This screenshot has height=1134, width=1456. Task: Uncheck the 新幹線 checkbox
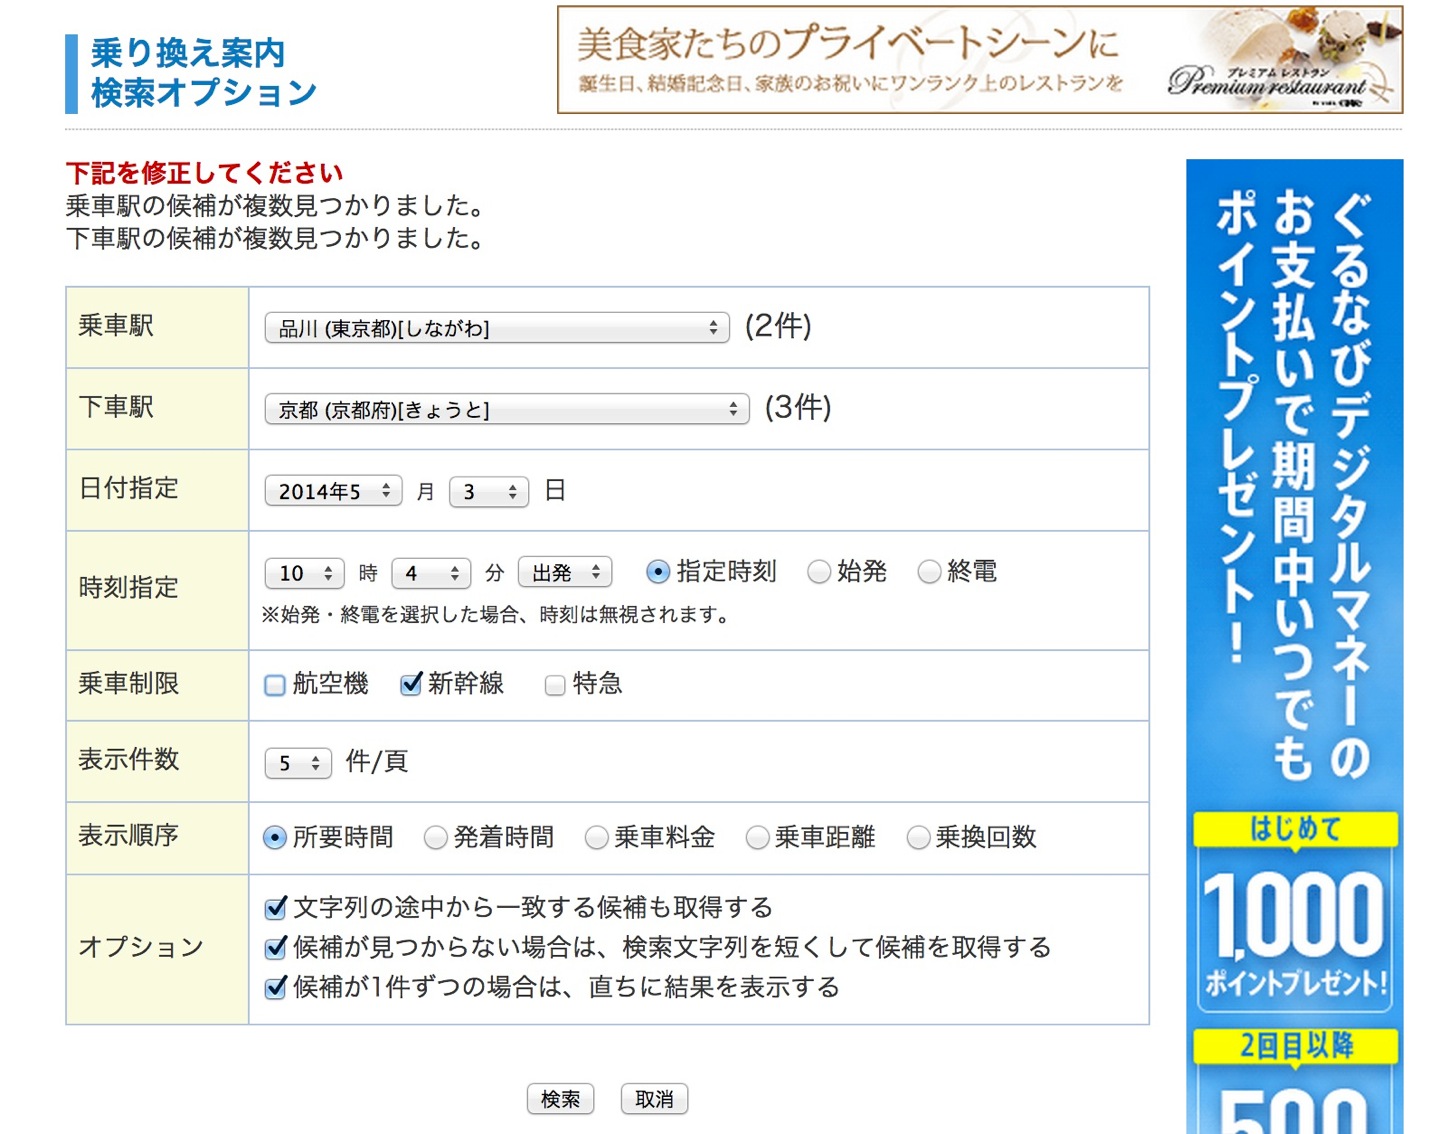coord(411,684)
